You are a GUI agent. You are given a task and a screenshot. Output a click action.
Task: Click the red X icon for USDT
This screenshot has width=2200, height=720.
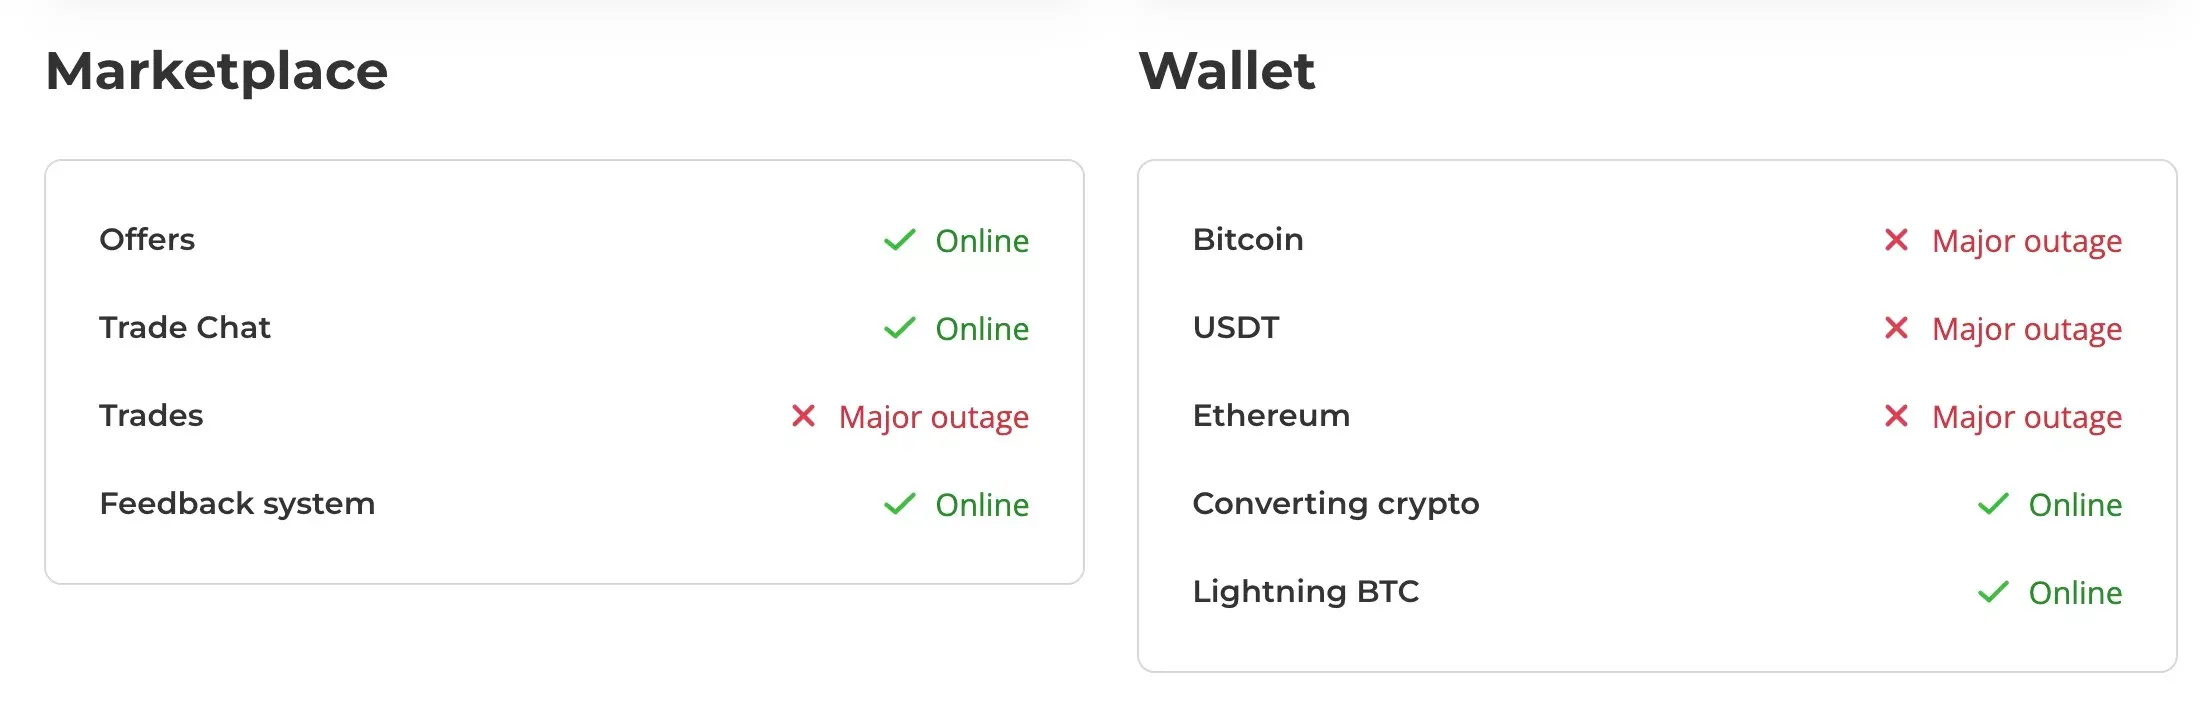[x=1896, y=327]
